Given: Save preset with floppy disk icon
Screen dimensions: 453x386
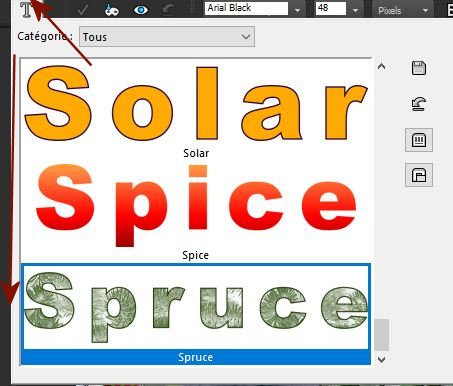Looking at the screenshot, I should click(419, 68).
